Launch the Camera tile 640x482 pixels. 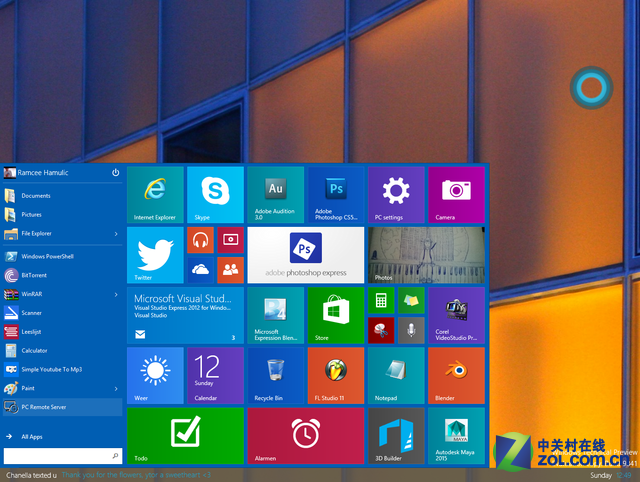tap(456, 195)
